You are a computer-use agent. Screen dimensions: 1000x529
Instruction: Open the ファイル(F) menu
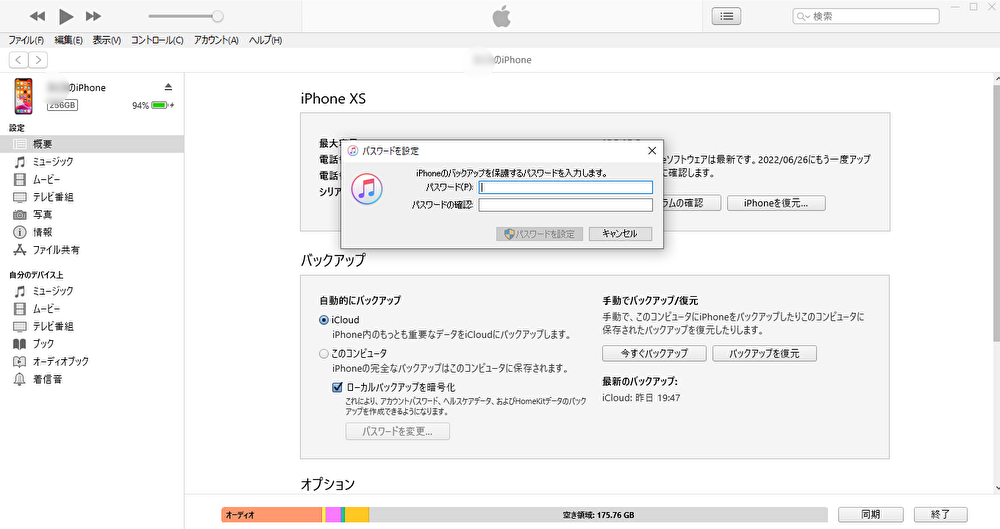click(x=26, y=40)
